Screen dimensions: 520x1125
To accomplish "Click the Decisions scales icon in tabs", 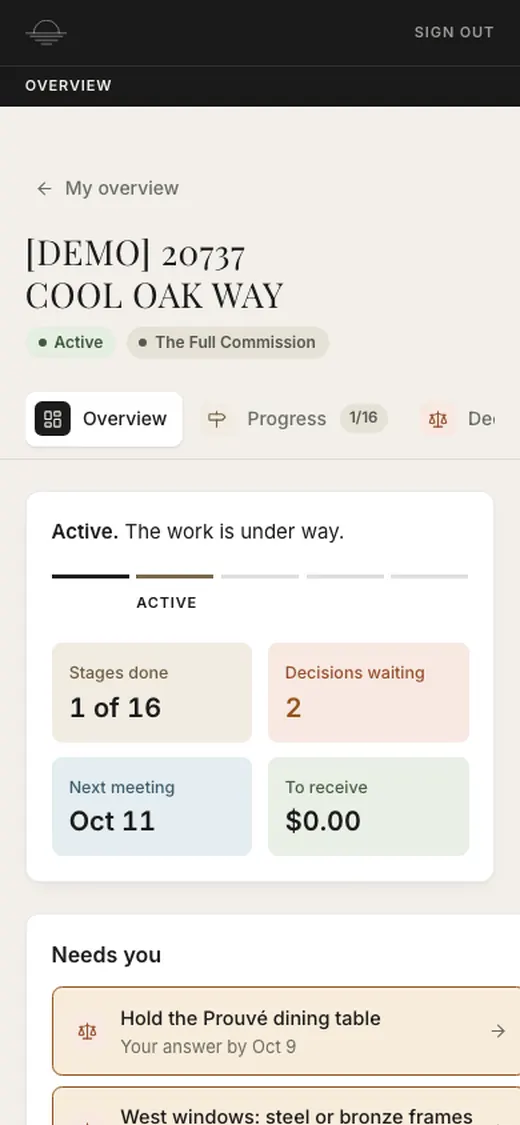I will point(438,419).
